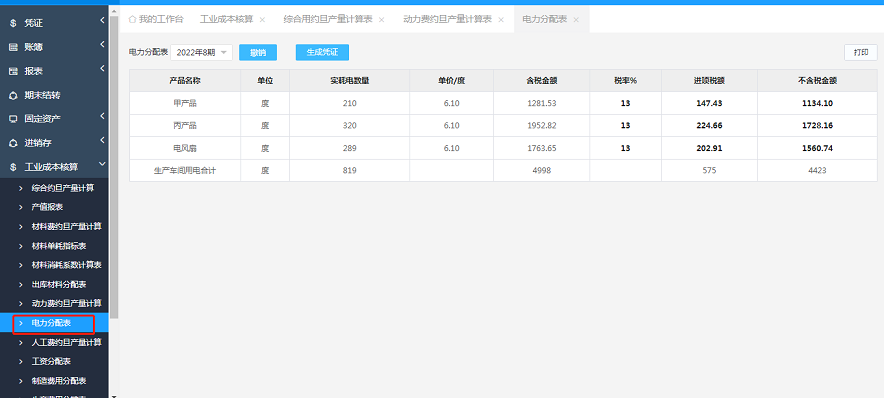Click the 1560.74 tax-exclusive amount cell
884x398 pixels.
[817, 148]
